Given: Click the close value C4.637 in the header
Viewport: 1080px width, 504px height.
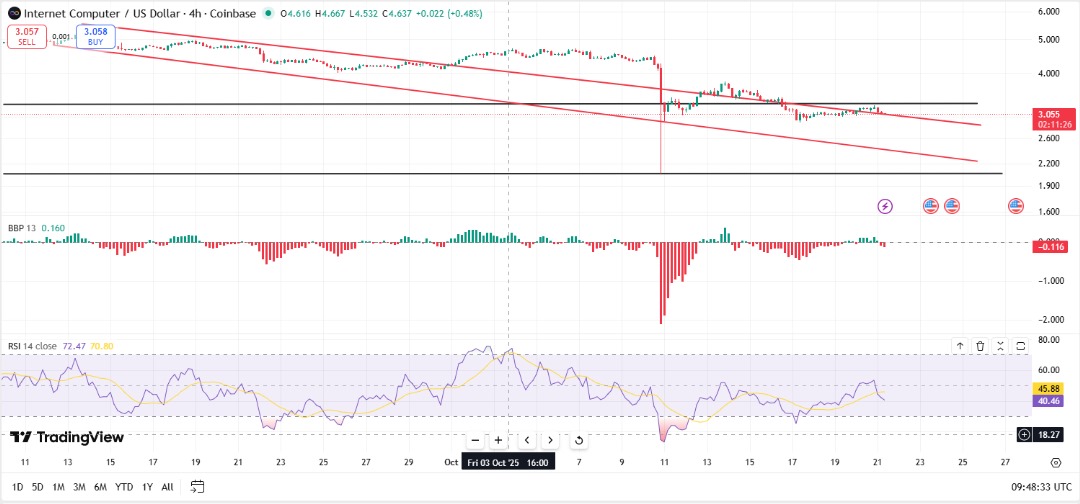Looking at the screenshot, I should tap(397, 14).
